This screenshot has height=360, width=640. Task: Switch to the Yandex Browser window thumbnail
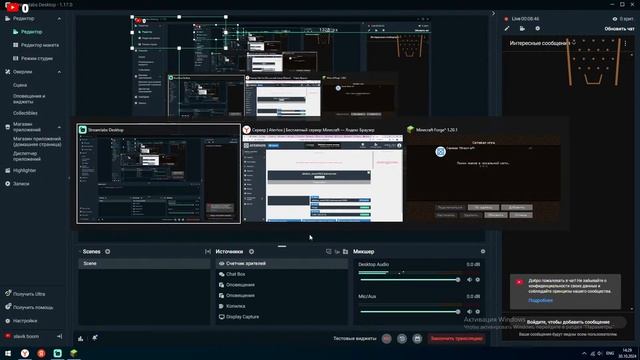click(322, 173)
